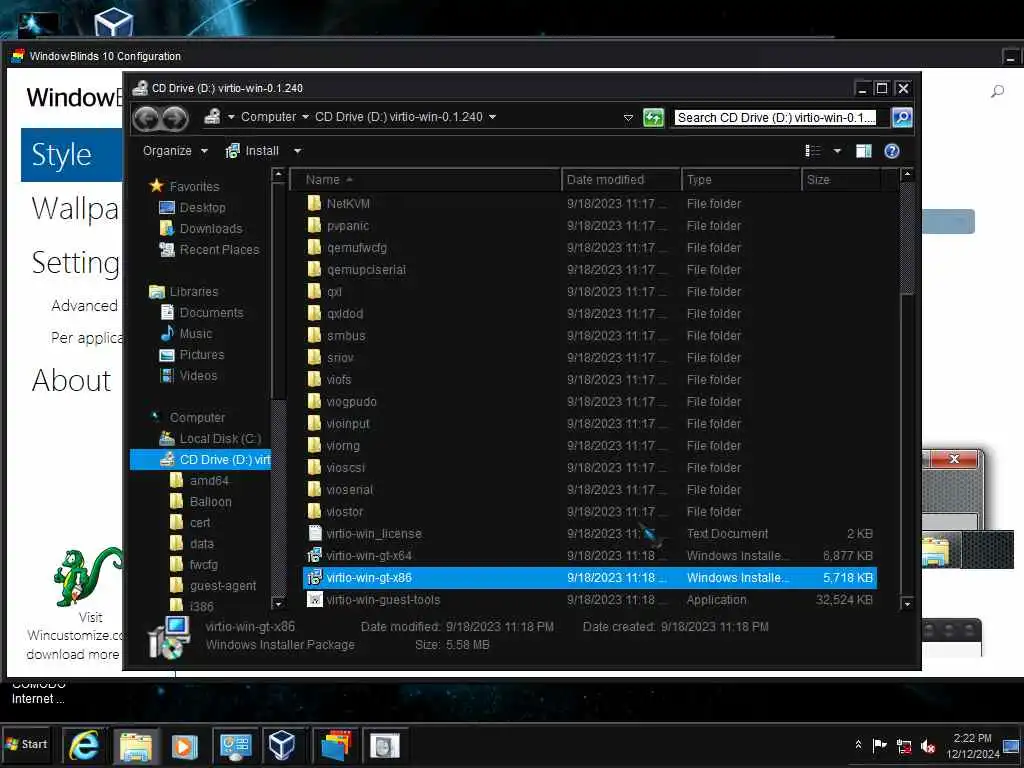
Task: Expand the CD Drive breadcrumb dropdown arrow
Action: point(492,117)
